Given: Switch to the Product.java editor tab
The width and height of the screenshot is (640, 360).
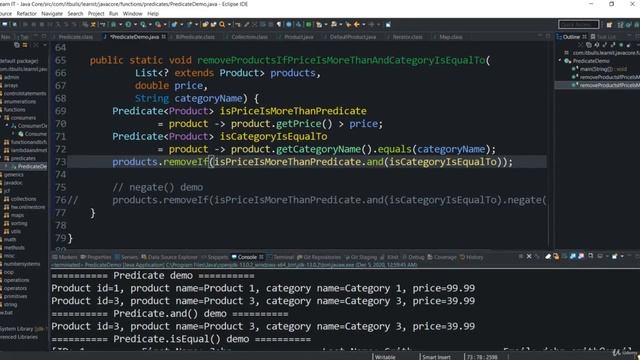Looking at the screenshot, I should pyautogui.click(x=299, y=37).
